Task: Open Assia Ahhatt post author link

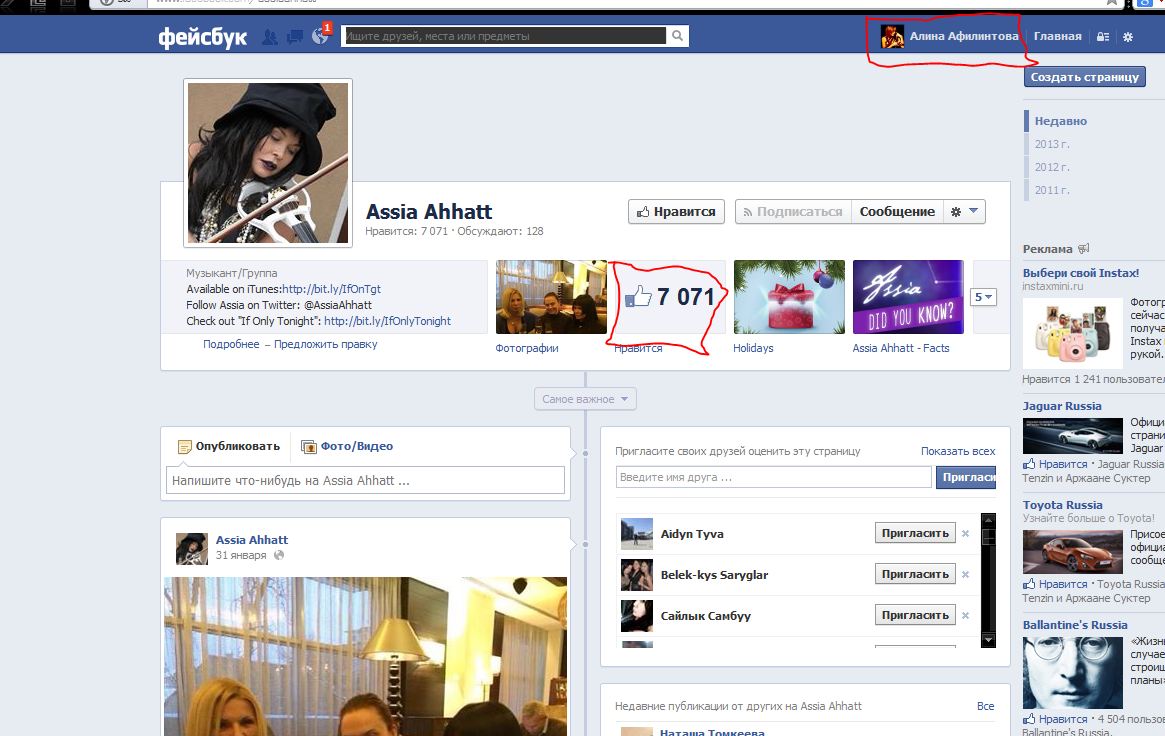Action: coord(252,540)
